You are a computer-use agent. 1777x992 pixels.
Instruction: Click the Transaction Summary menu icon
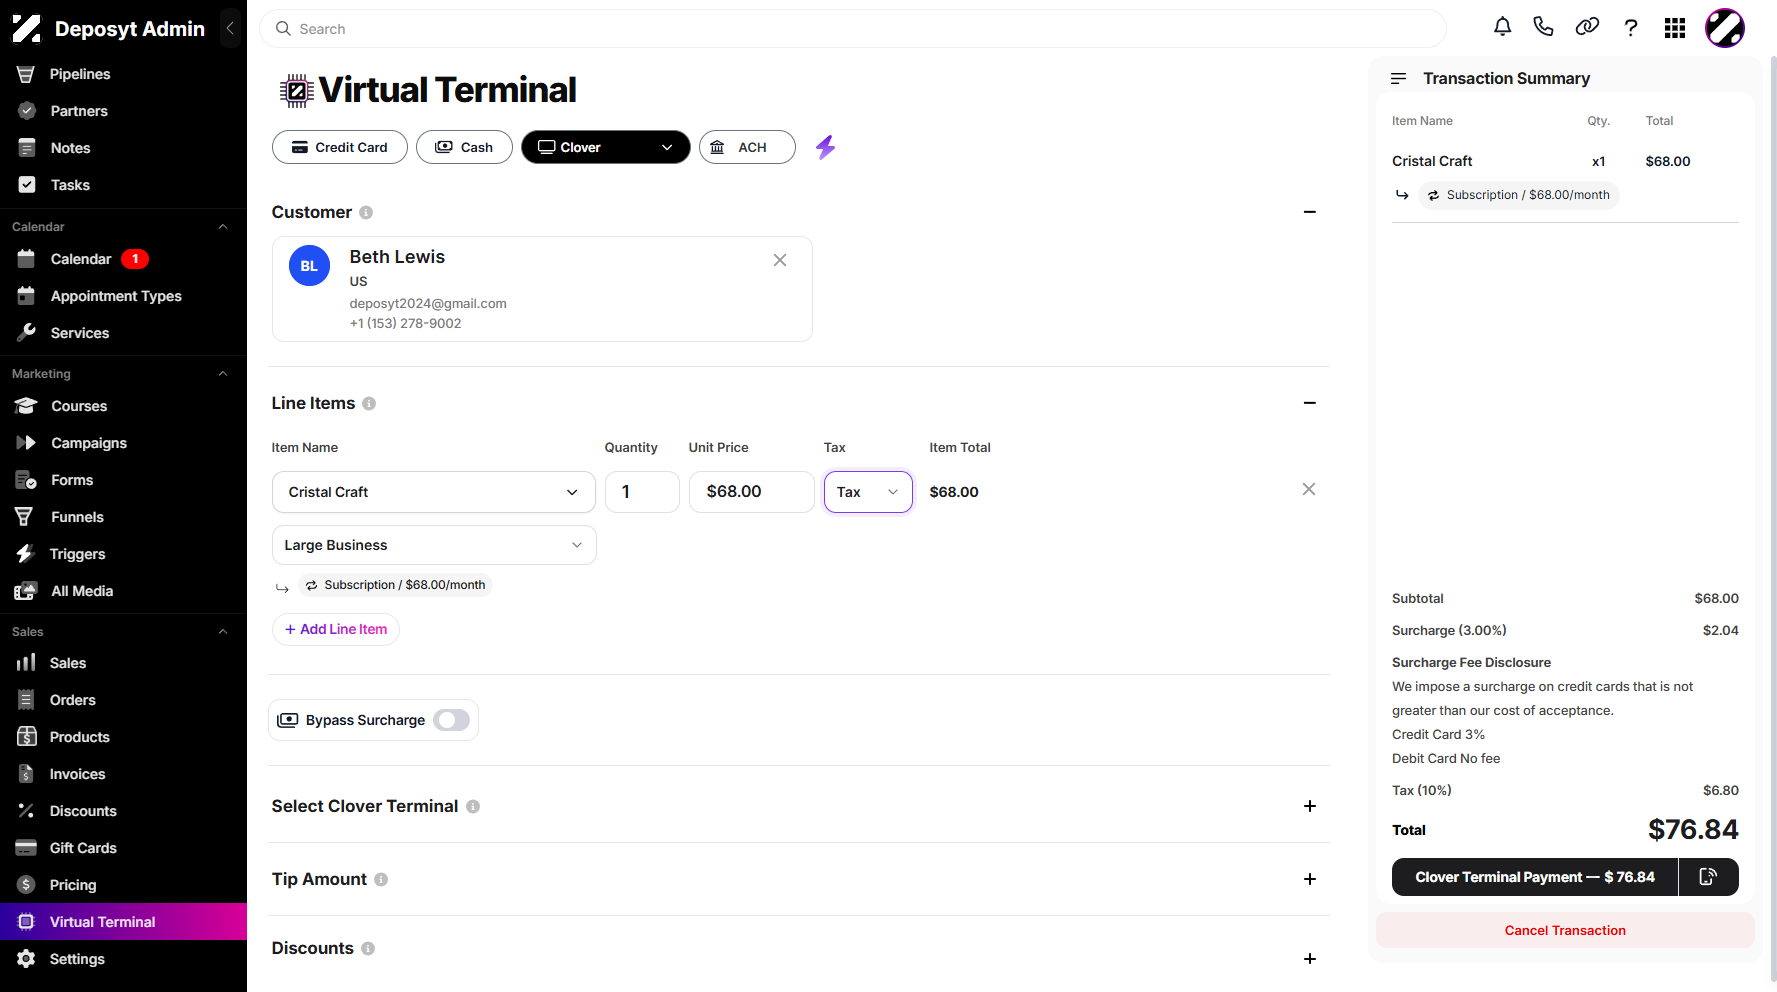1399,78
